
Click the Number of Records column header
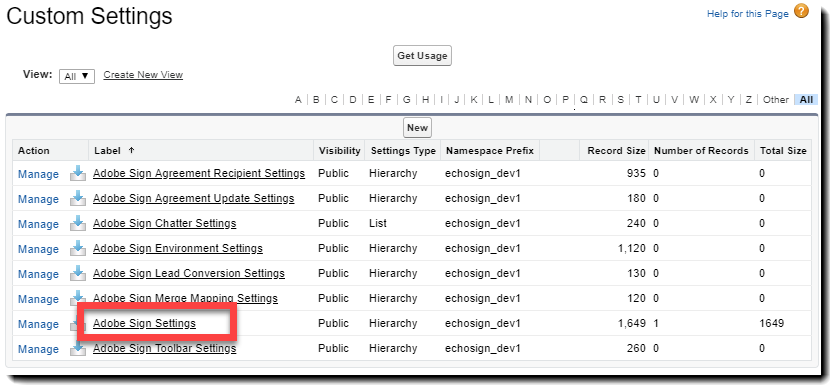[x=701, y=150]
